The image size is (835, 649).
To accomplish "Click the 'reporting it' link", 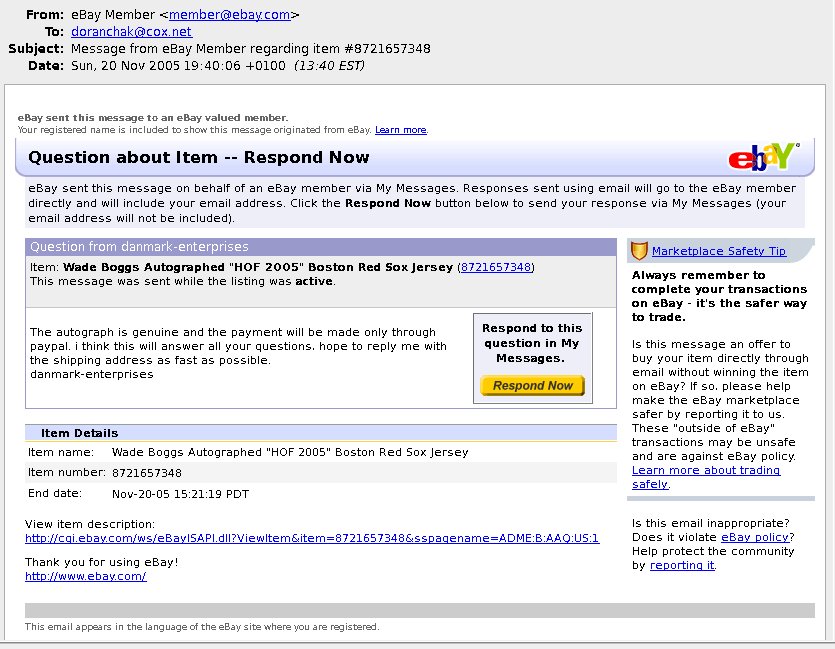I will point(682,565).
